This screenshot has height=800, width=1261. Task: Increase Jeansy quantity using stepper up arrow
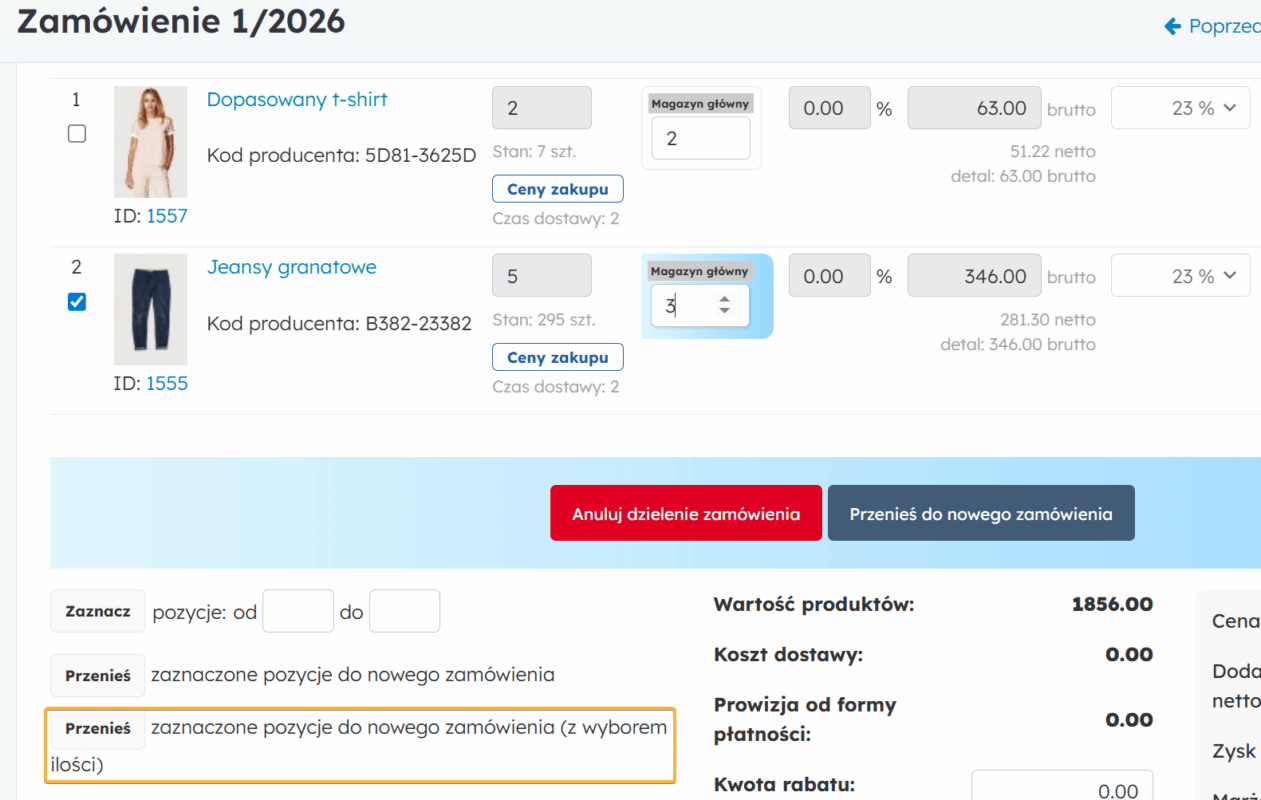pos(725,299)
